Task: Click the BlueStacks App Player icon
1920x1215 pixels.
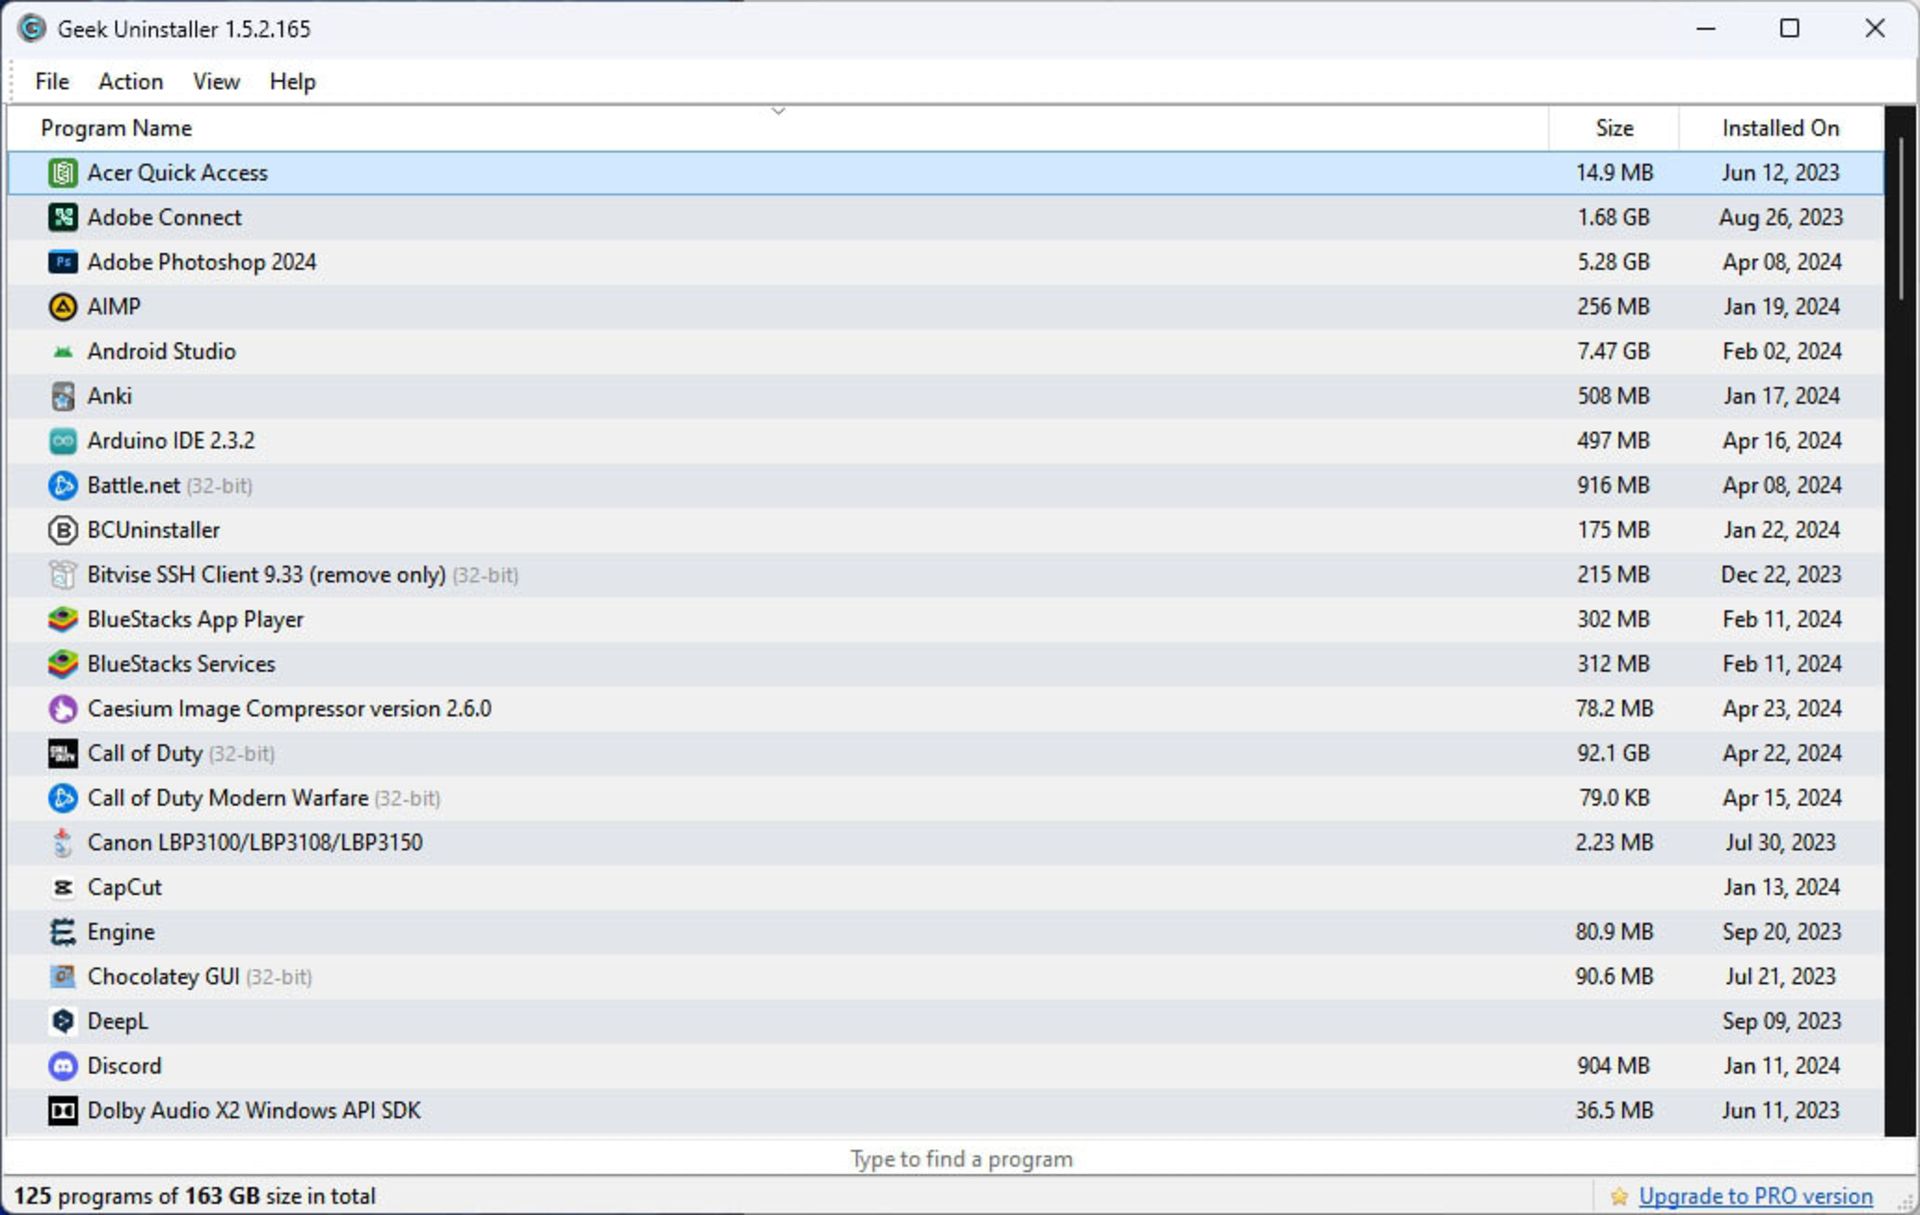Action: 62,619
